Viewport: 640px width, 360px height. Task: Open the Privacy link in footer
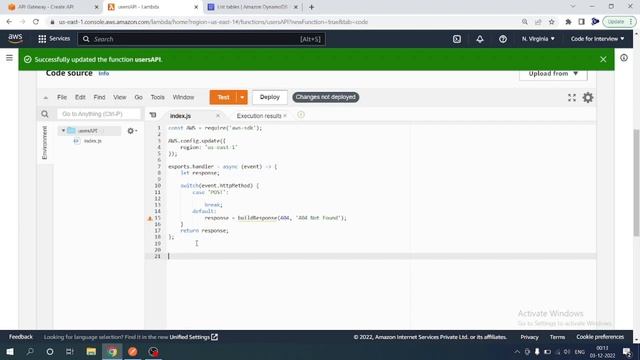[x=529, y=337]
